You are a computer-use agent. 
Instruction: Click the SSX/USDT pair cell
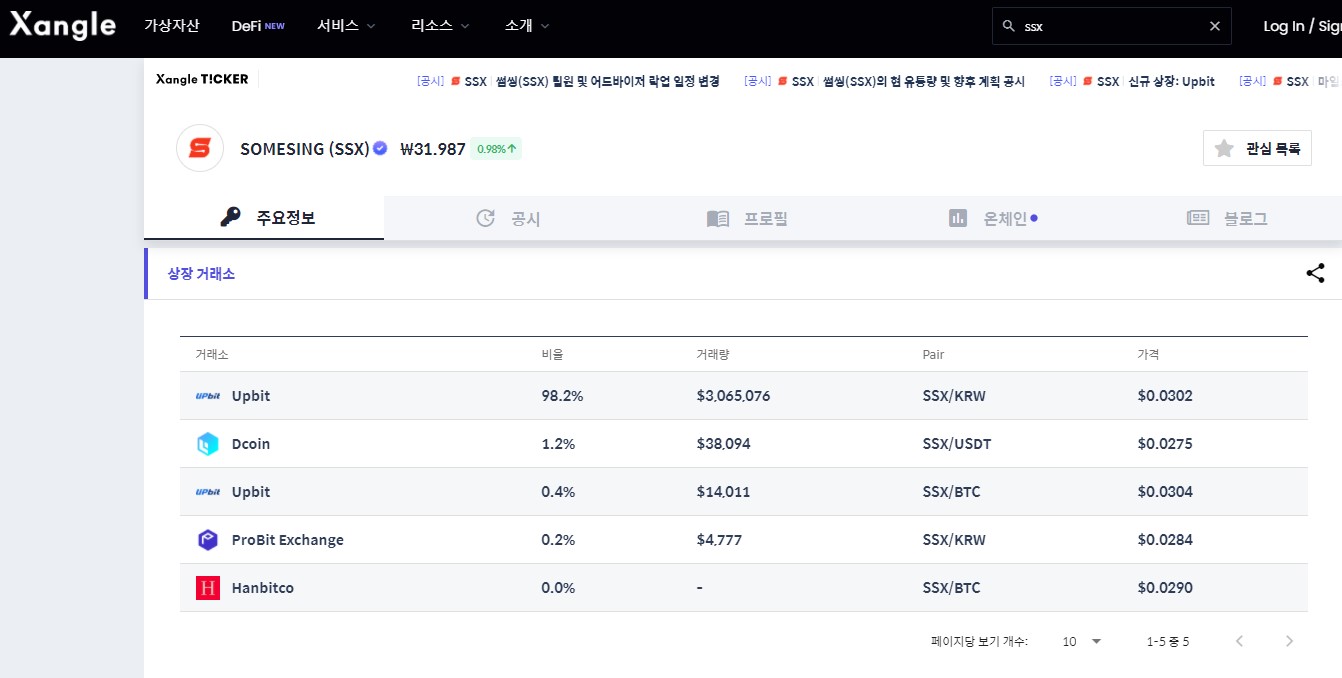(957, 444)
